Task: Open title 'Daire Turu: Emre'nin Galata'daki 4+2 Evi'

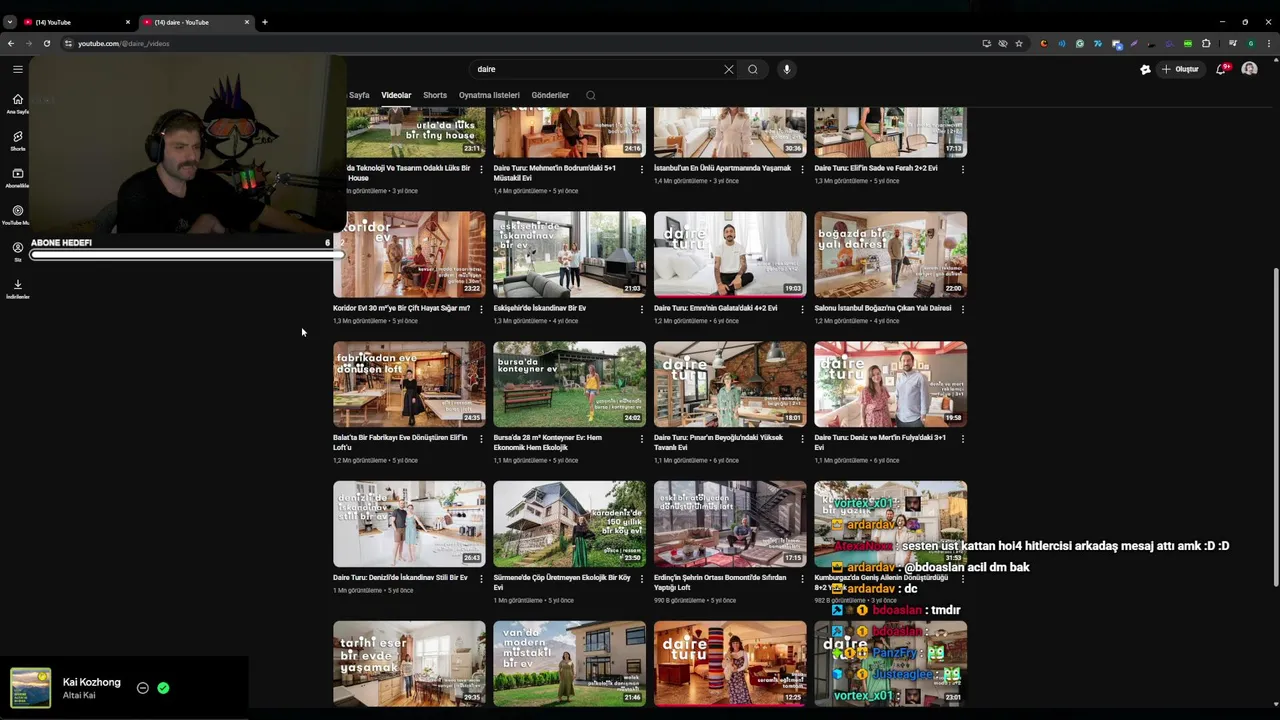Action: tap(715, 308)
